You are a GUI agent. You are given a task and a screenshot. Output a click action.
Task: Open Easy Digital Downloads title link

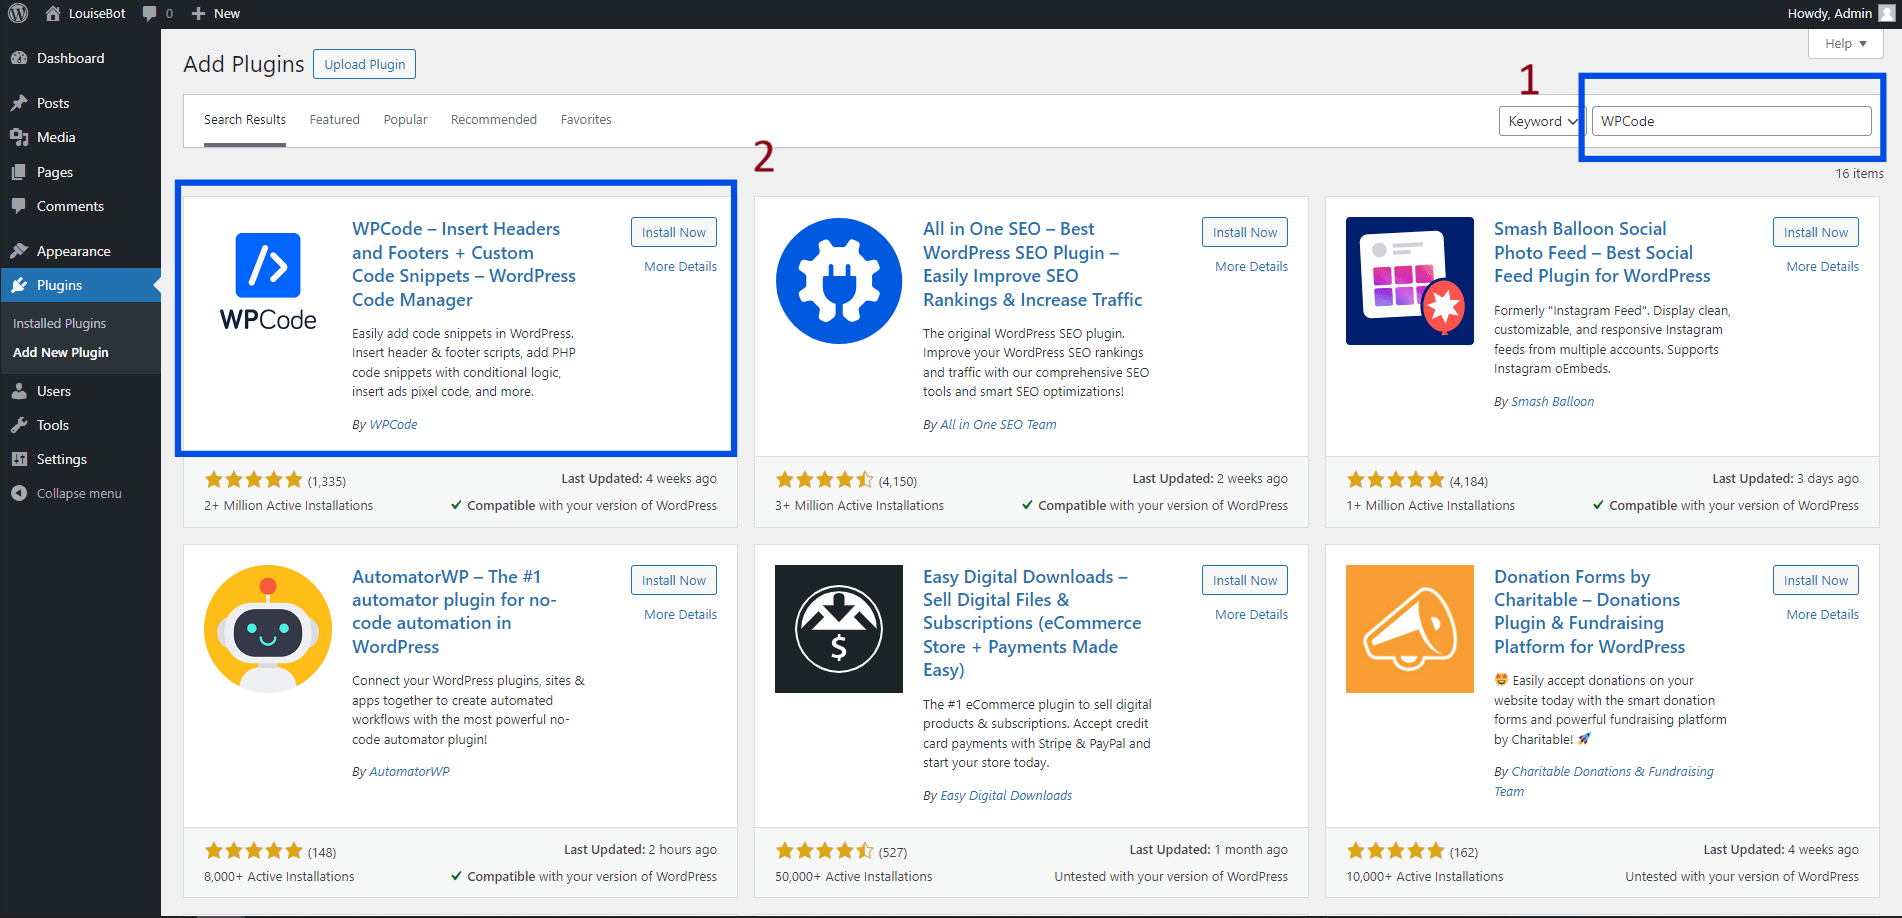click(1032, 623)
